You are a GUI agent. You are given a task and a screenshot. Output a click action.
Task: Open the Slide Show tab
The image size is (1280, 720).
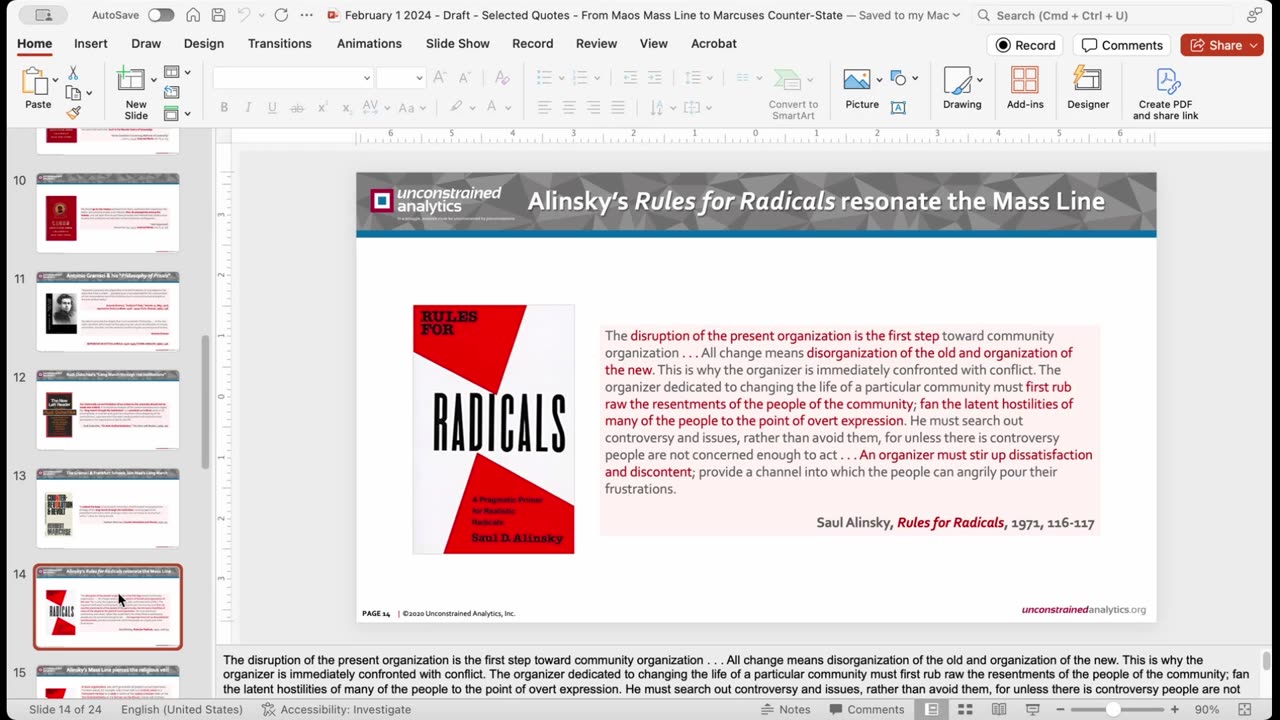click(x=458, y=44)
